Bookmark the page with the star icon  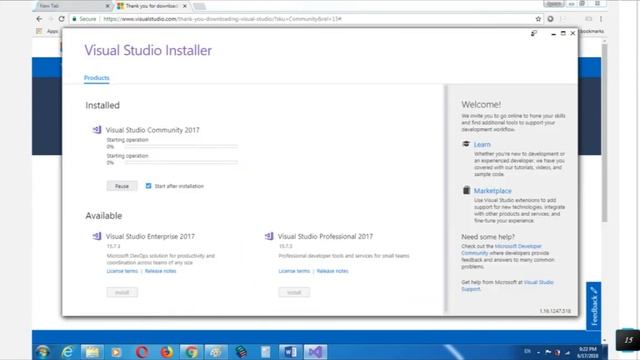pos(538,19)
